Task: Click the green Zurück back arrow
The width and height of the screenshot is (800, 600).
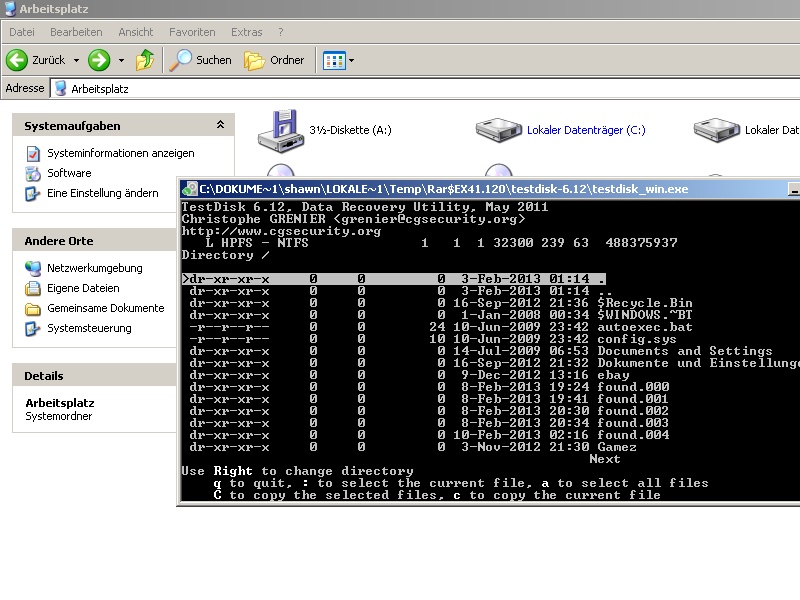Action: pos(17,60)
